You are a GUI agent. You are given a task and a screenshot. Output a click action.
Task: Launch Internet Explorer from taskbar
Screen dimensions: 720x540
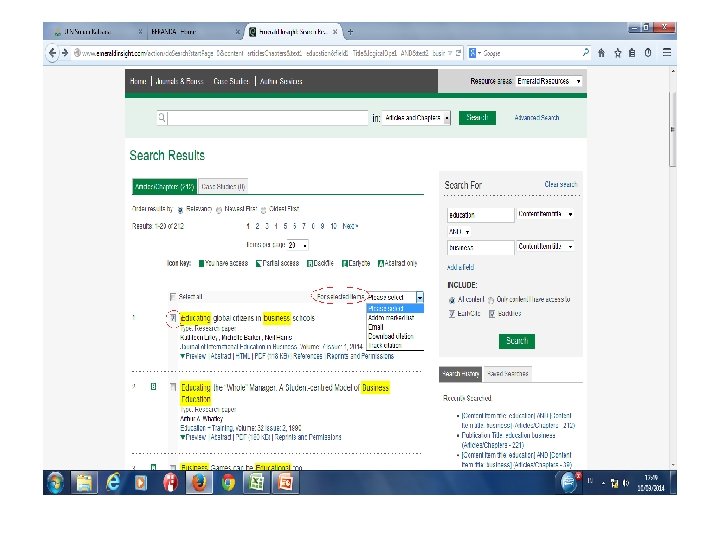coord(112,483)
